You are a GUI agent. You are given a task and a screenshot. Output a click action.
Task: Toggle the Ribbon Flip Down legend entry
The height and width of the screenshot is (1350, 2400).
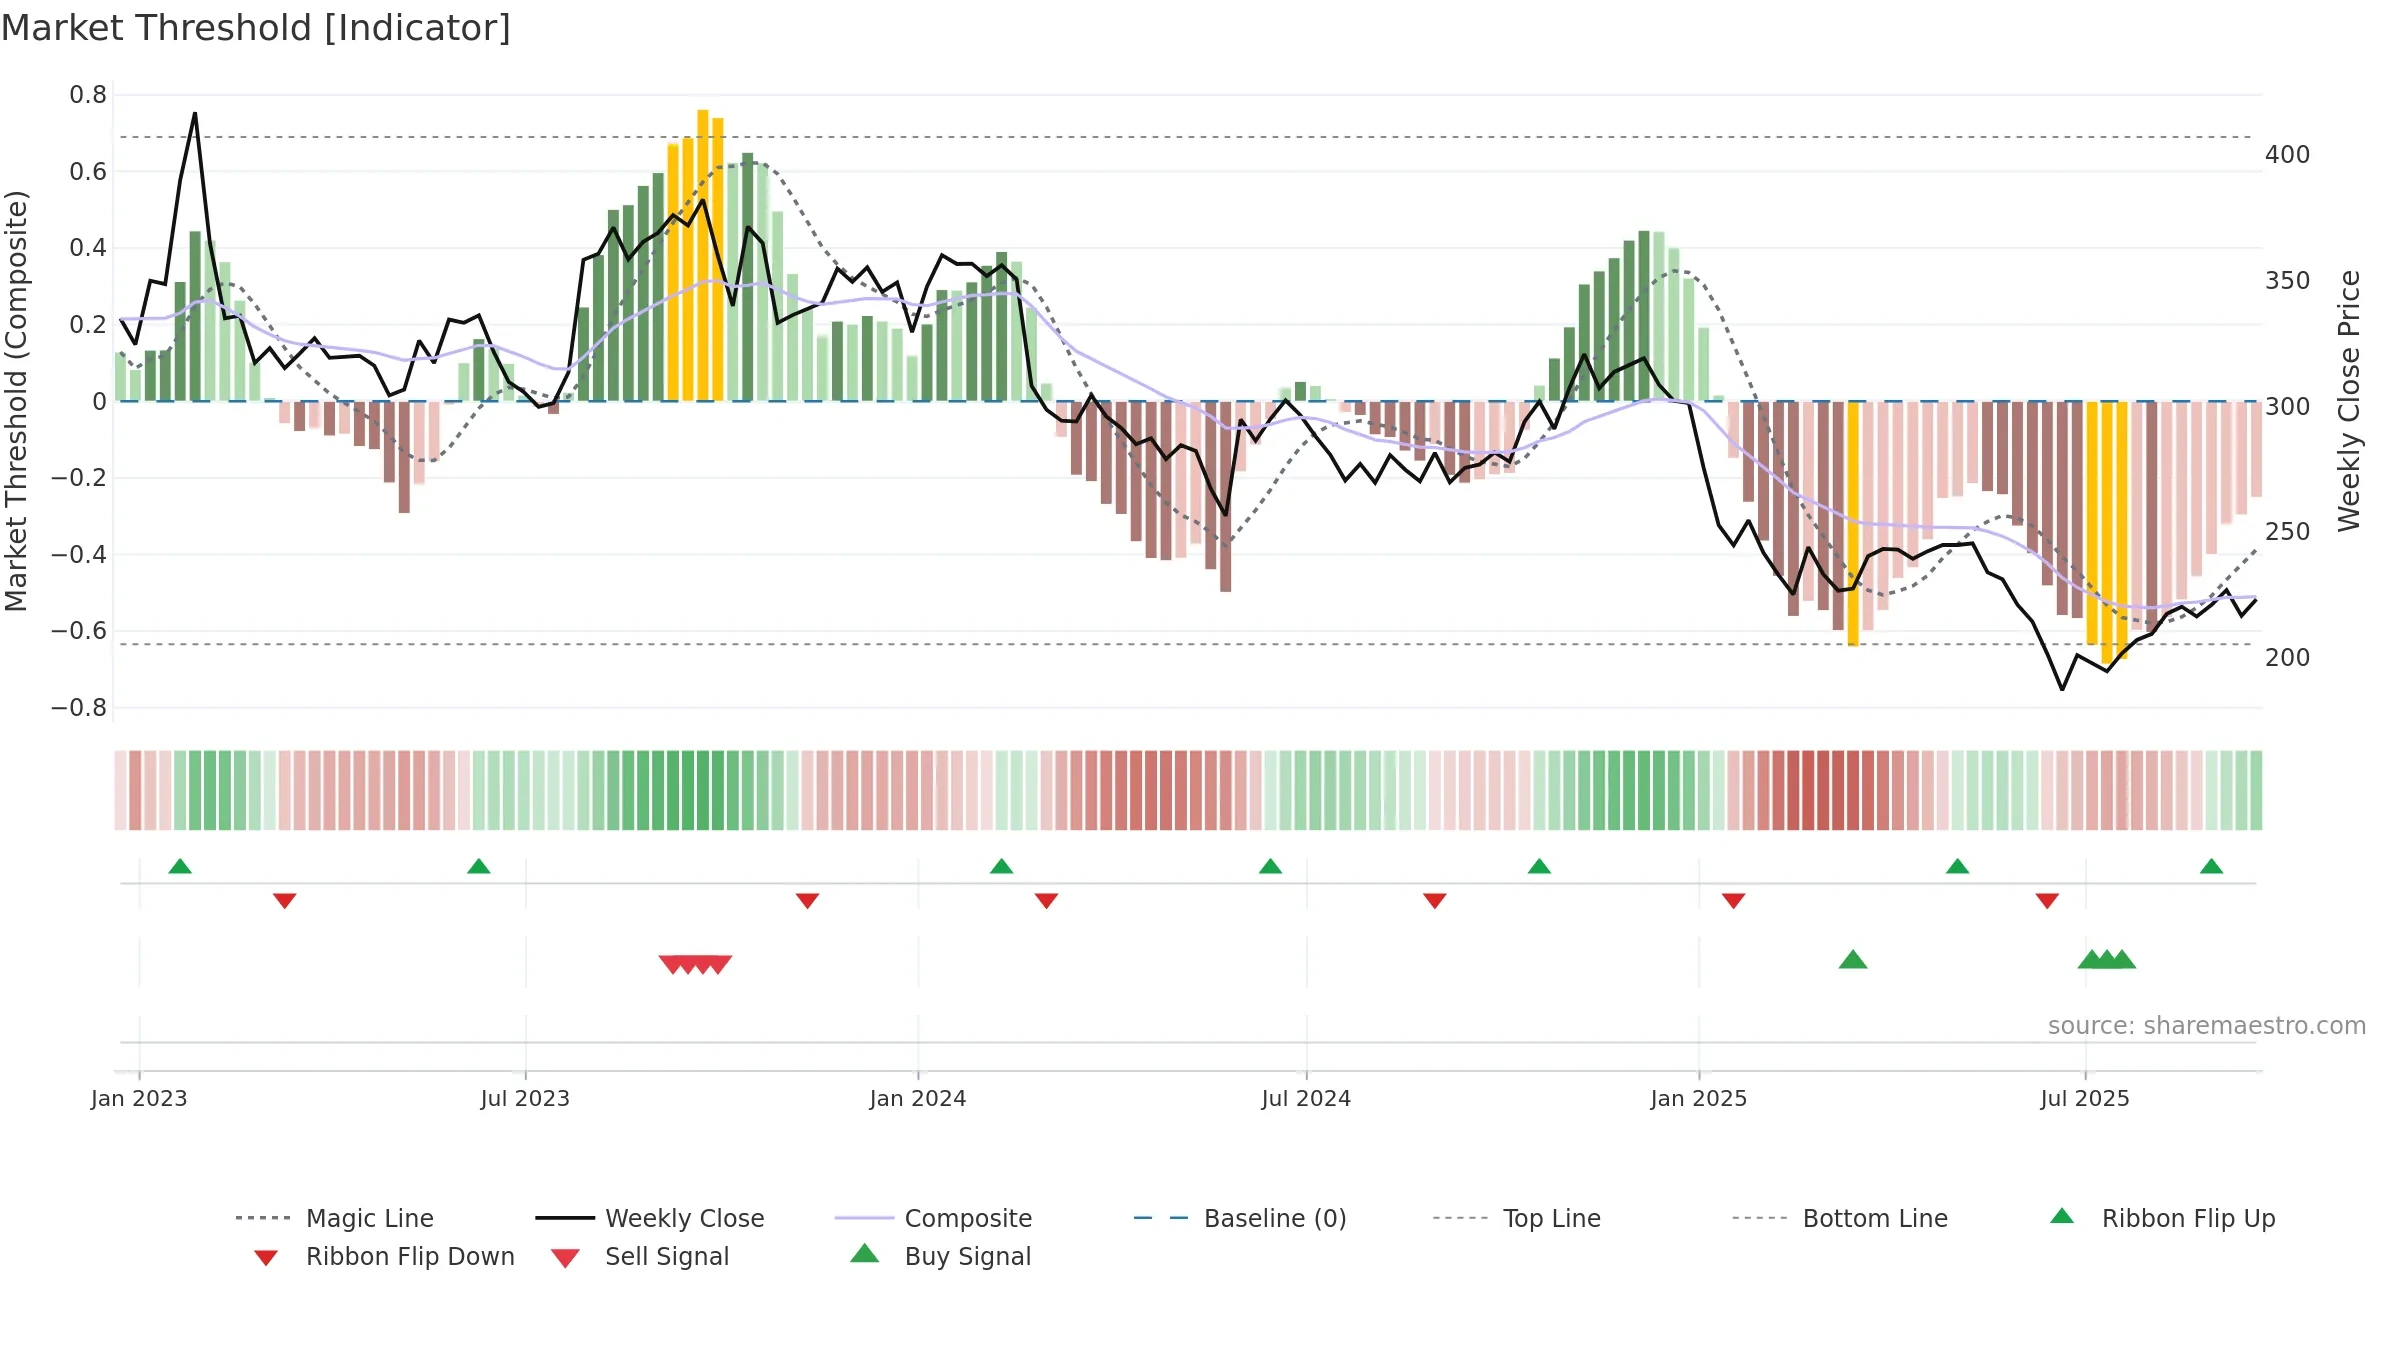(x=383, y=1256)
